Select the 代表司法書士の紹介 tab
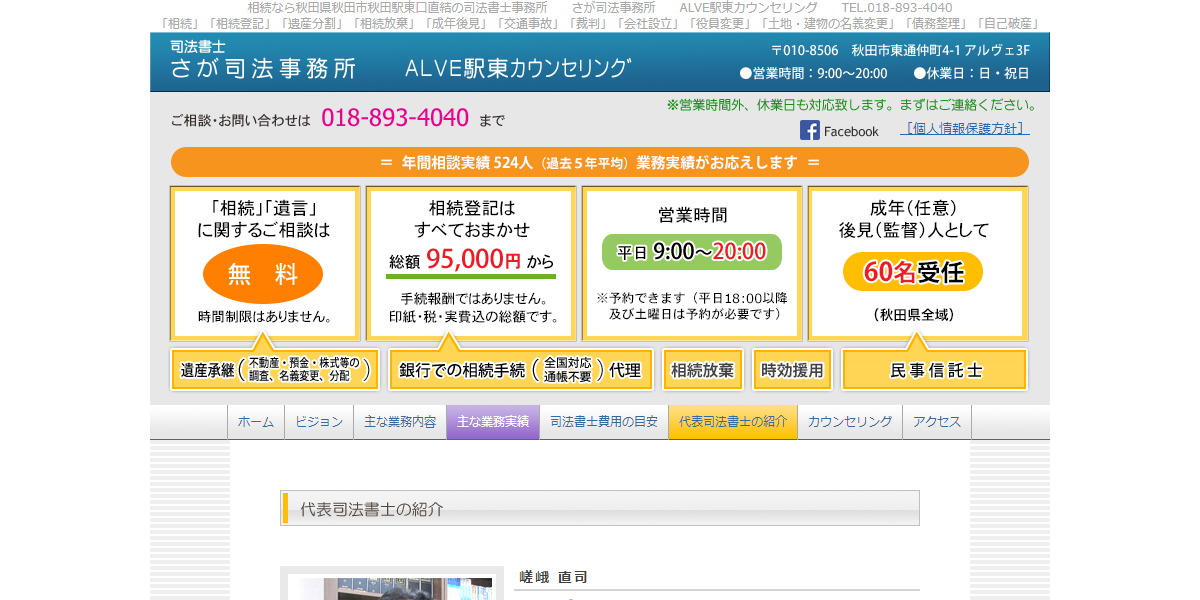The width and height of the screenshot is (1200, 600). pyautogui.click(x=734, y=421)
